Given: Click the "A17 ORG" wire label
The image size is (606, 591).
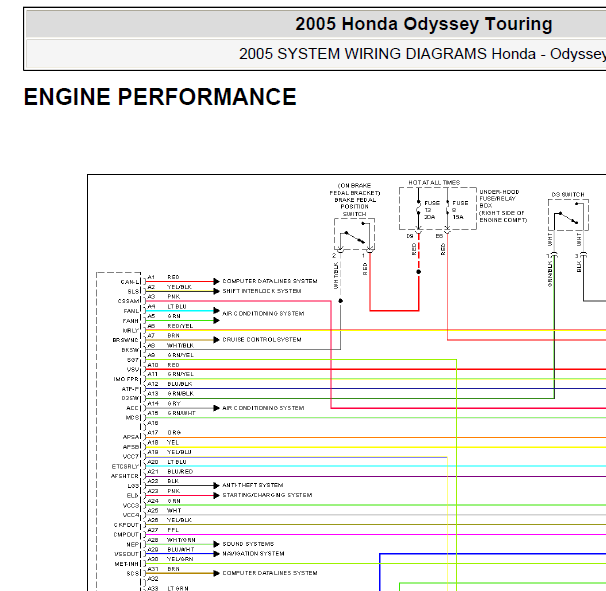Looking at the screenshot, I should (164, 433).
